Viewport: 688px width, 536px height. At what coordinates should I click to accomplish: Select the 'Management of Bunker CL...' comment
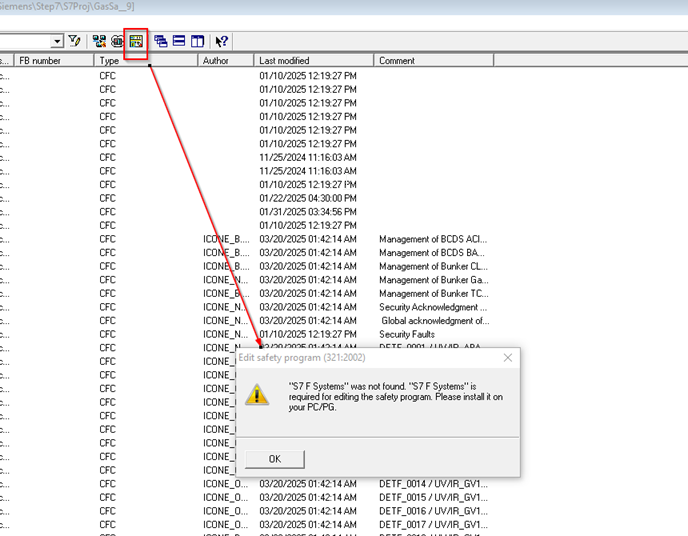tap(434, 266)
